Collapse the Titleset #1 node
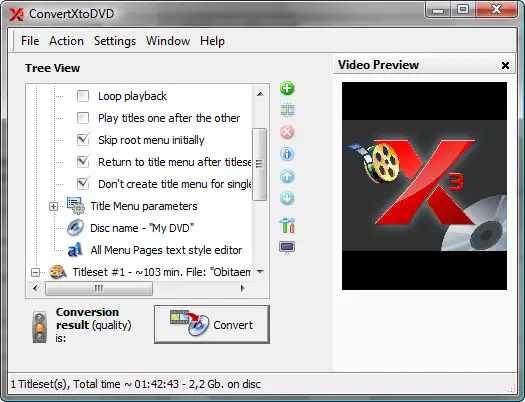This screenshot has width=525, height=402. click(x=35, y=272)
